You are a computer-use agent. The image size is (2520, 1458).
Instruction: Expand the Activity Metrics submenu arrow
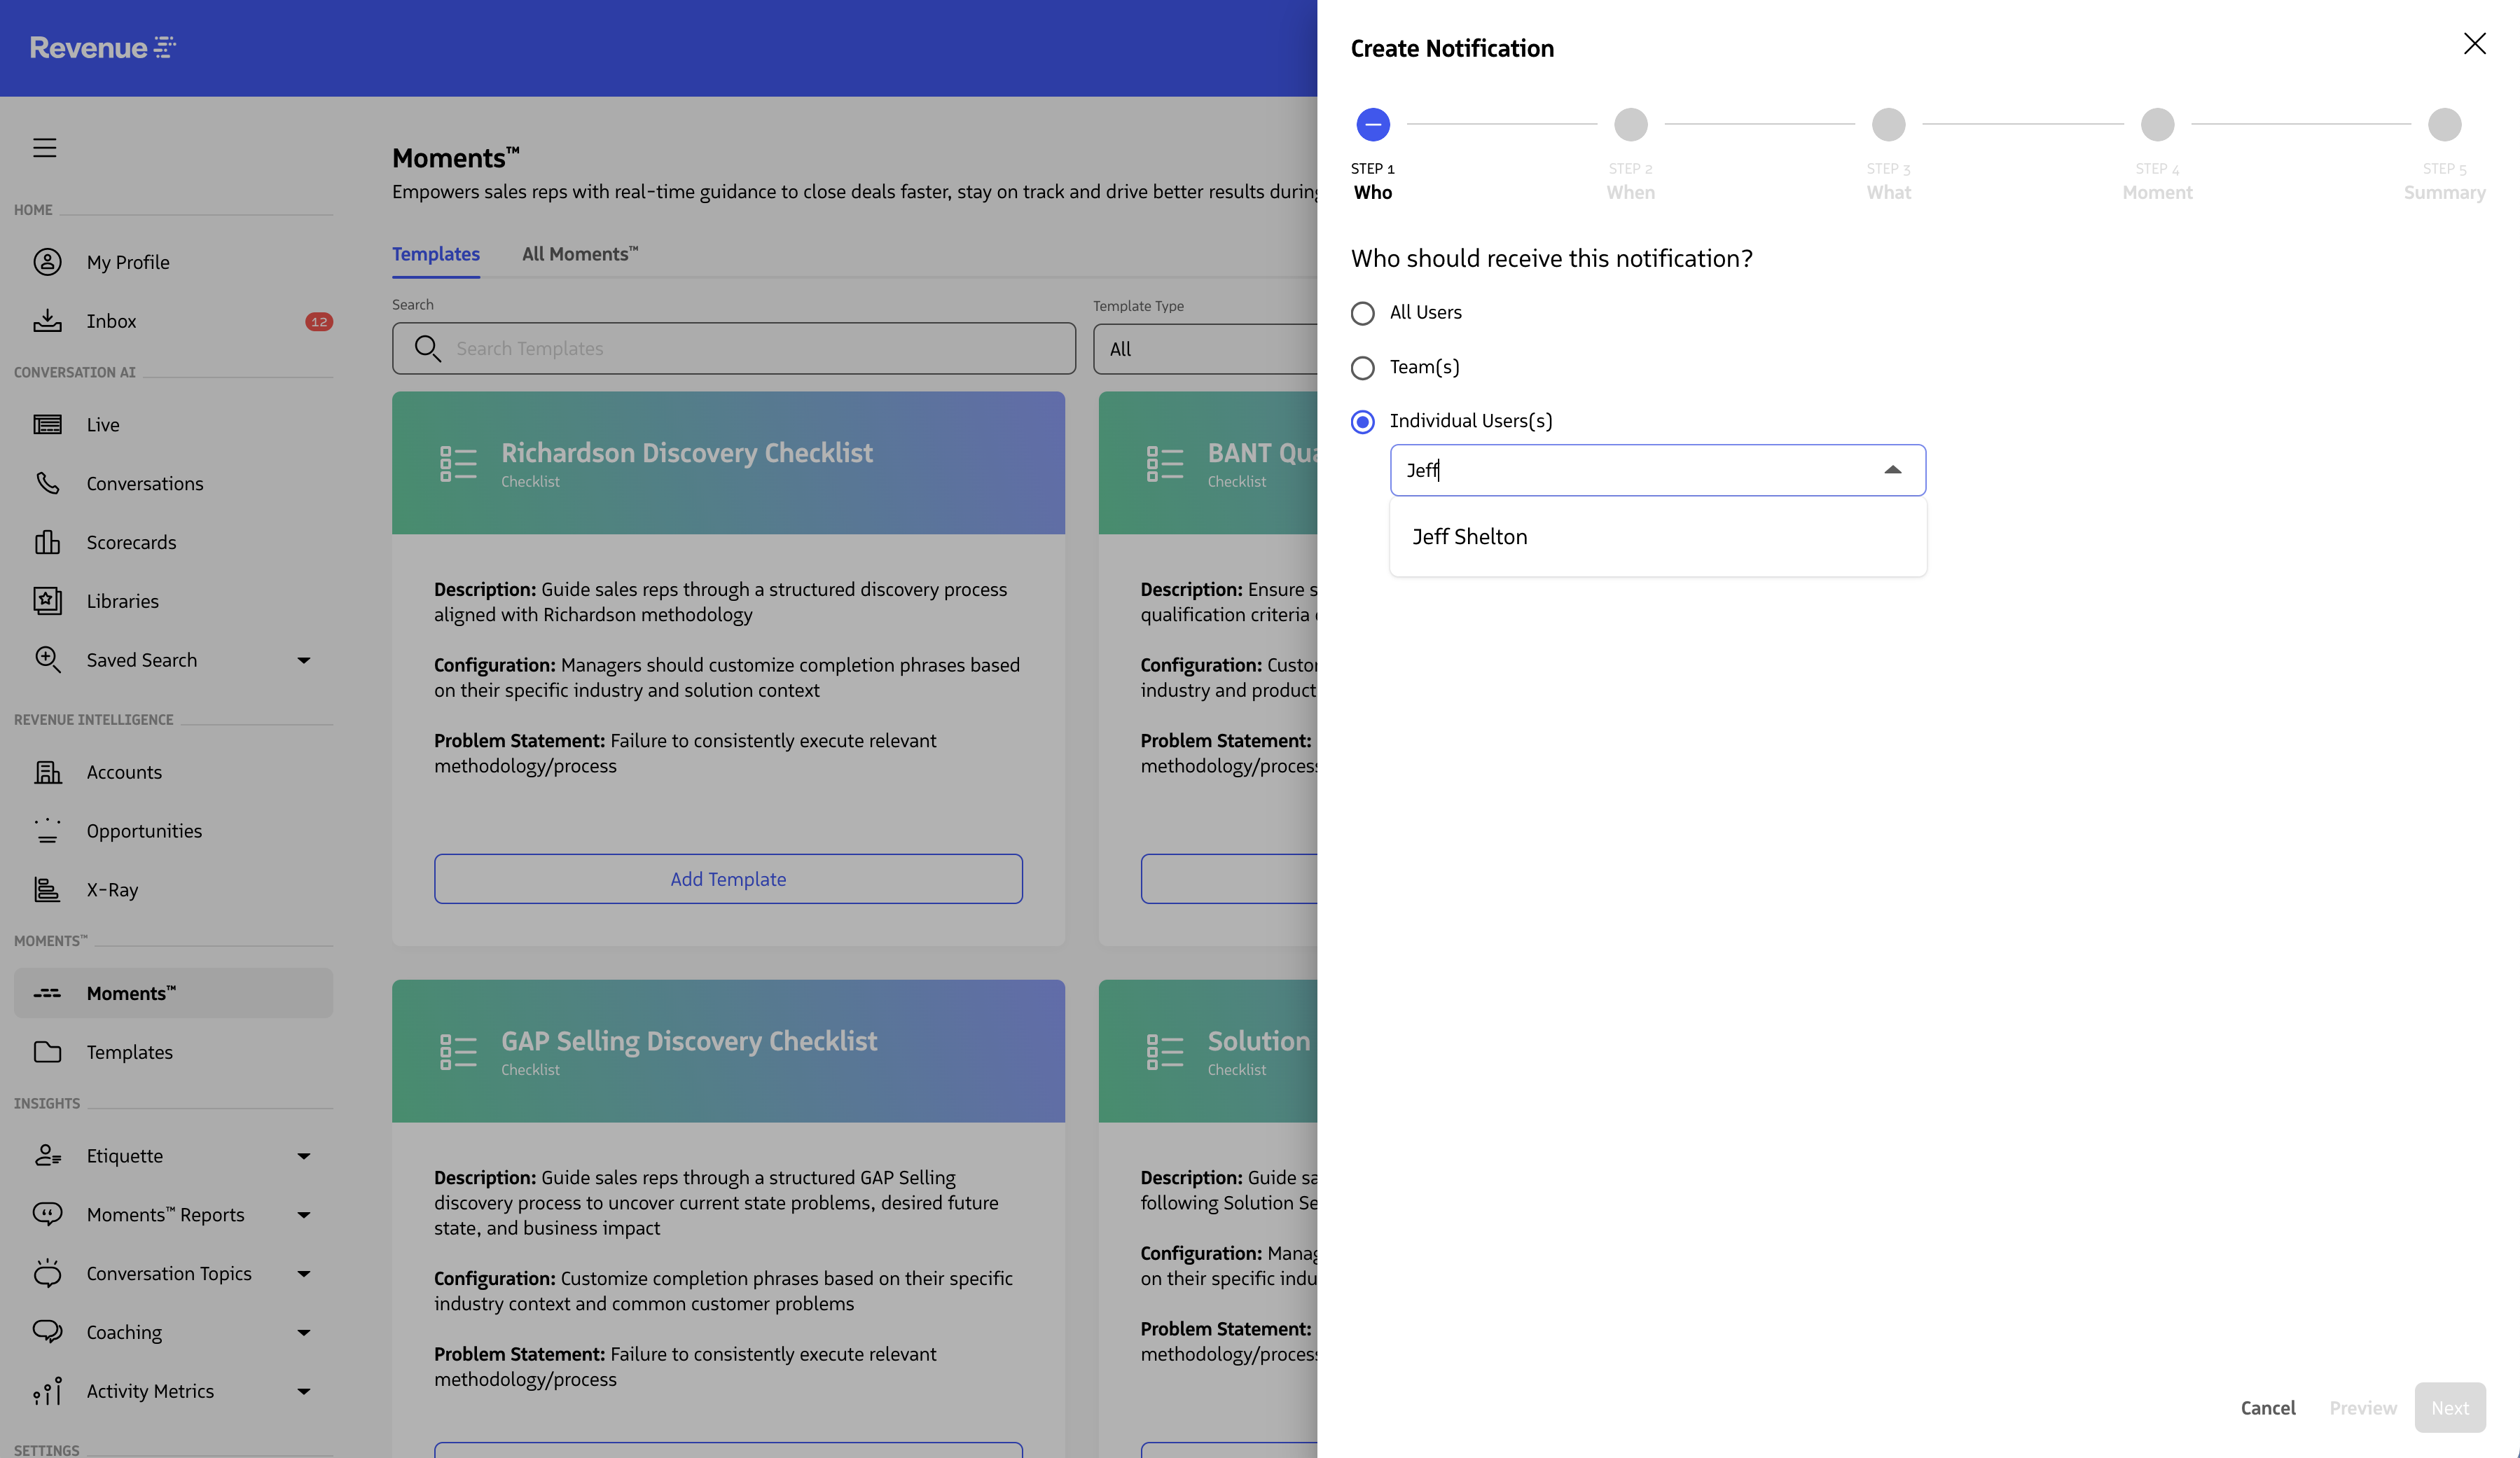tap(304, 1392)
